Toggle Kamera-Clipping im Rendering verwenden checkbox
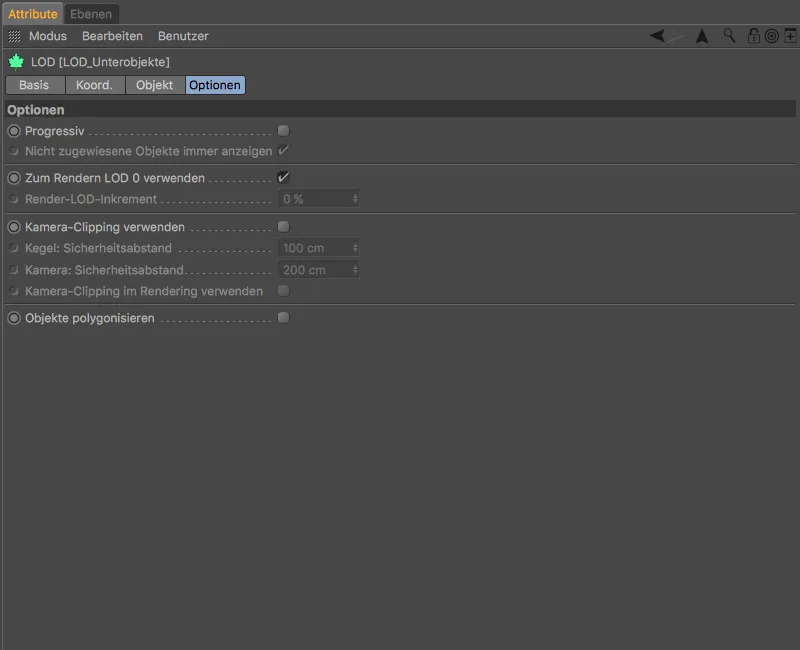 (284, 291)
